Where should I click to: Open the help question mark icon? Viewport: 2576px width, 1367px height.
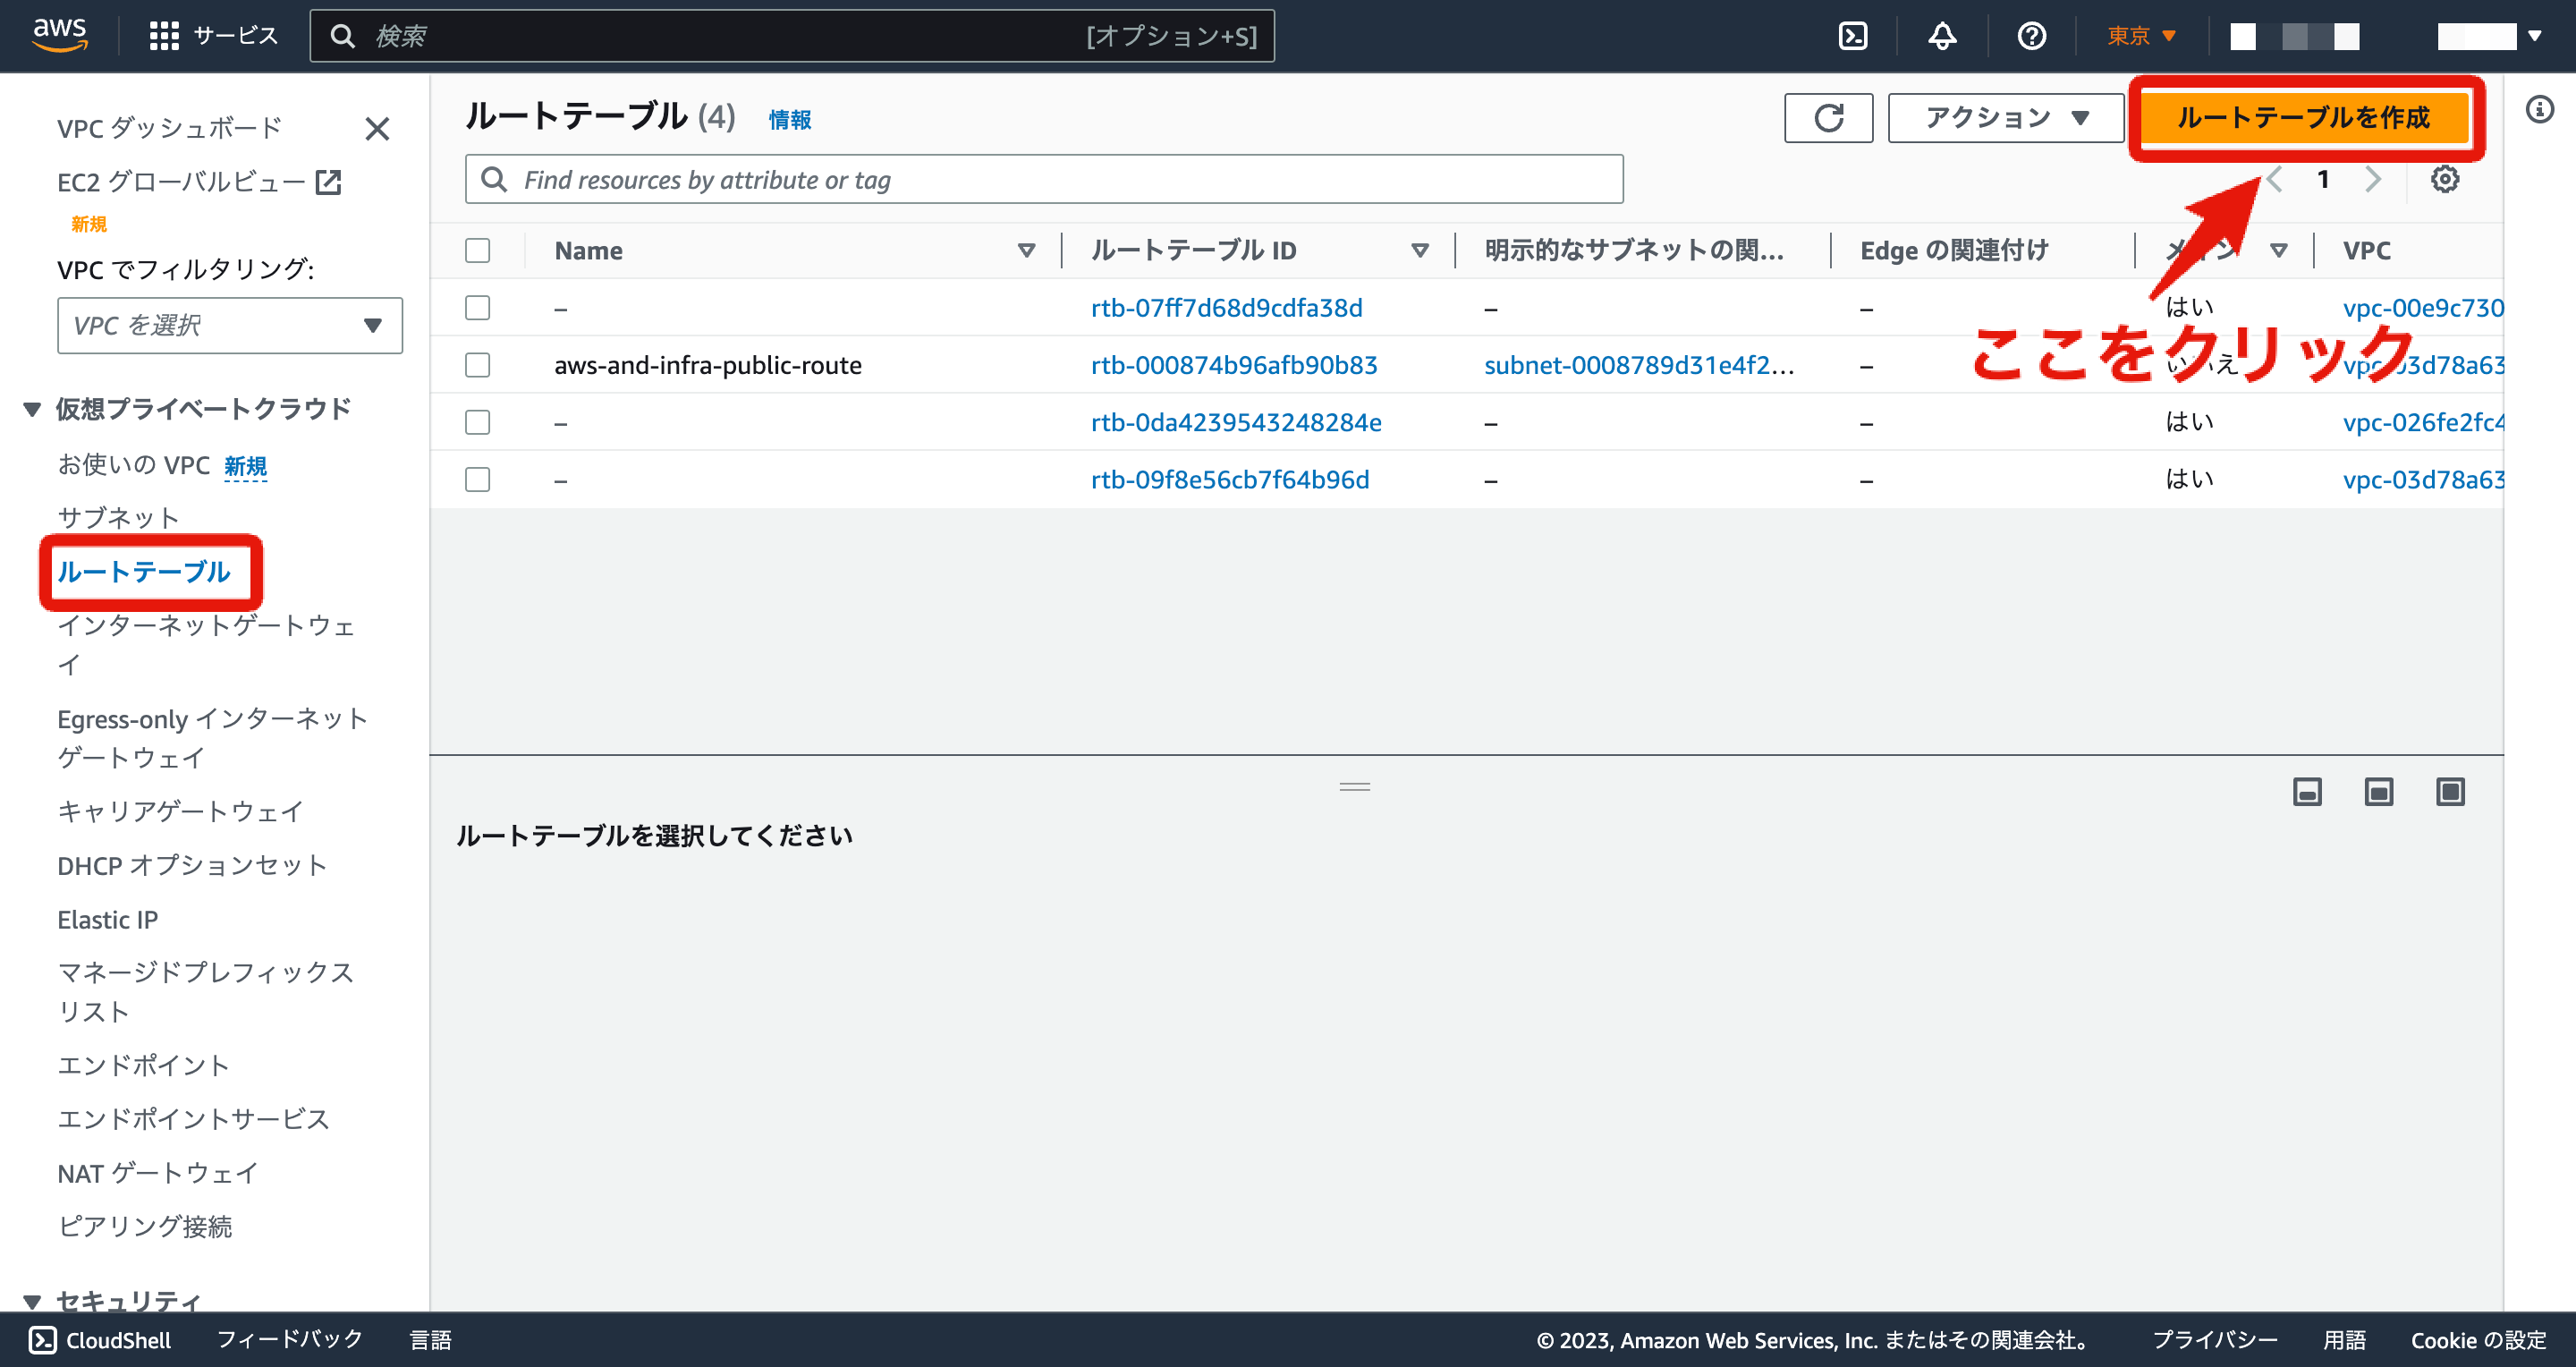2031,35
